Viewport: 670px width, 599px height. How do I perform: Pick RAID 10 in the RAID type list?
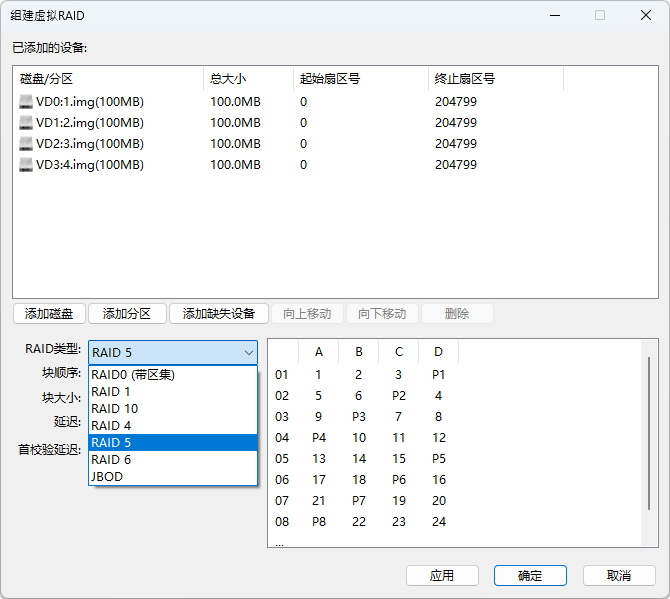[x=173, y=409]
